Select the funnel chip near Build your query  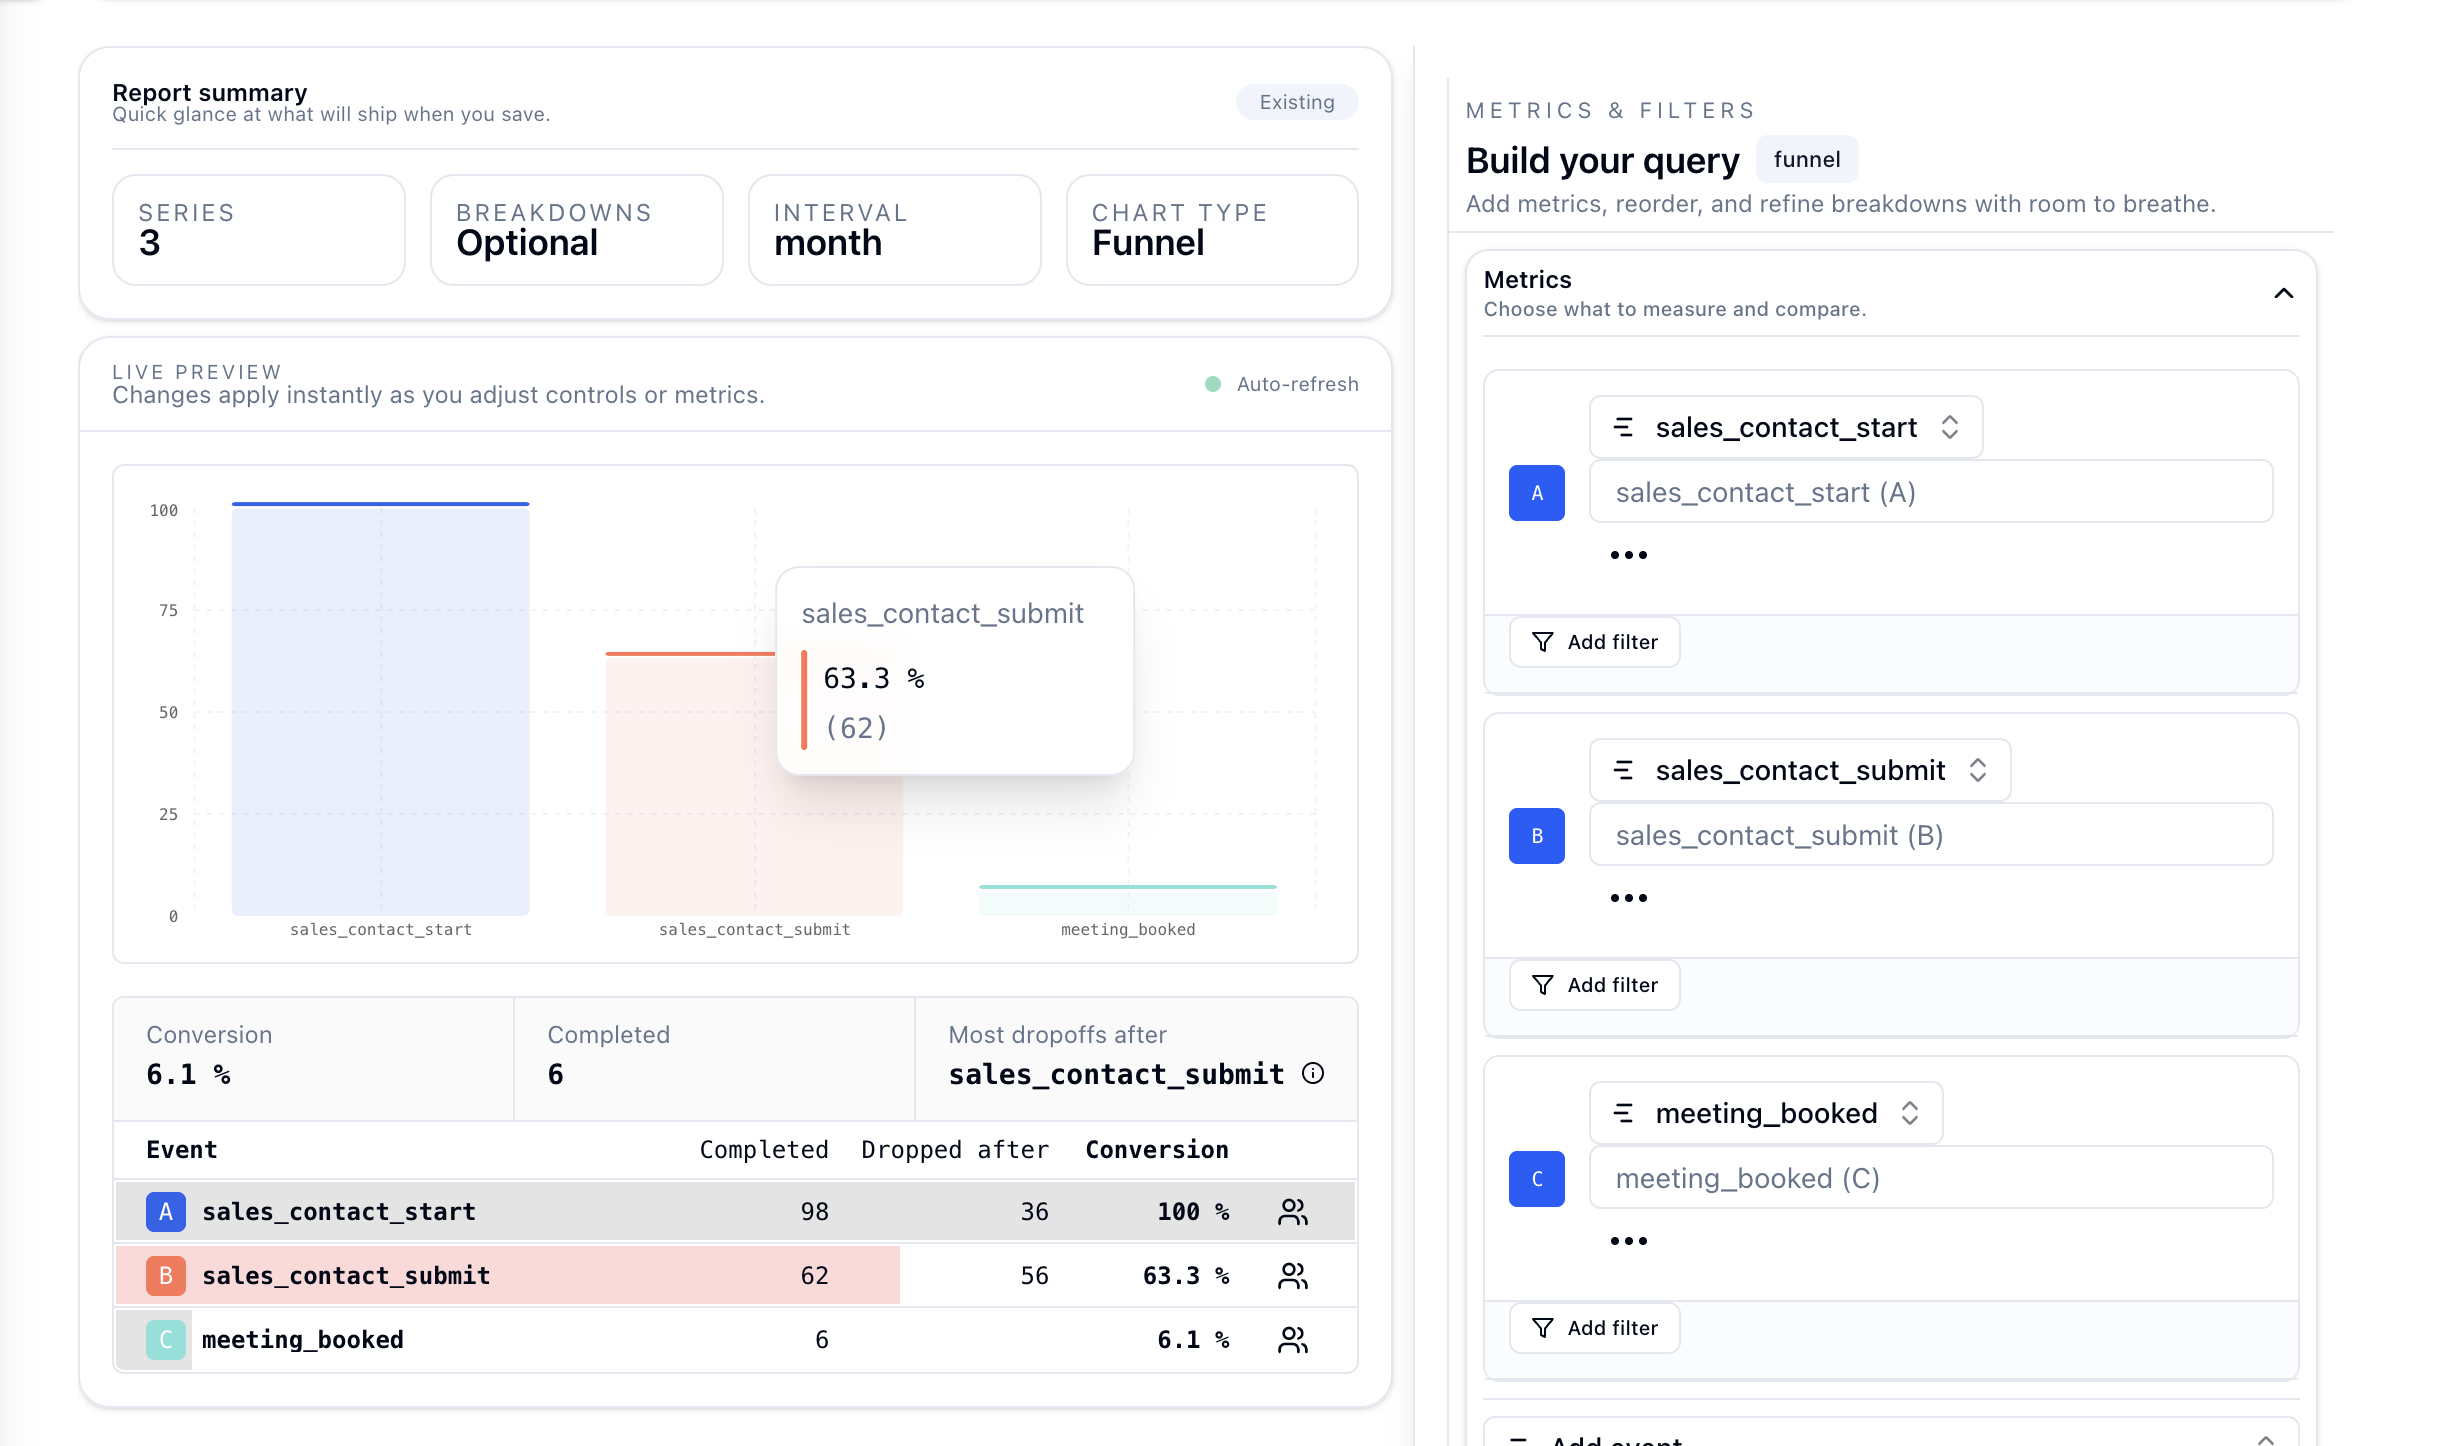1806,158
